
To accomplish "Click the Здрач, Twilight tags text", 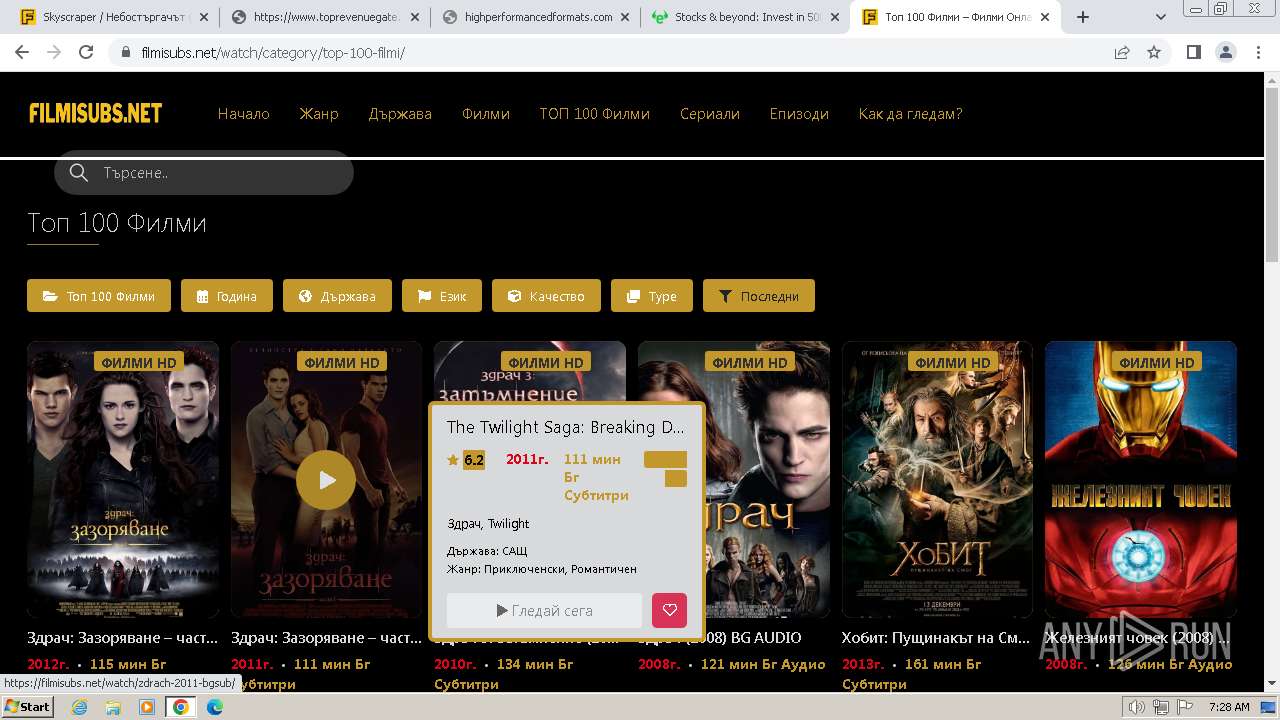I will point(488,524).
